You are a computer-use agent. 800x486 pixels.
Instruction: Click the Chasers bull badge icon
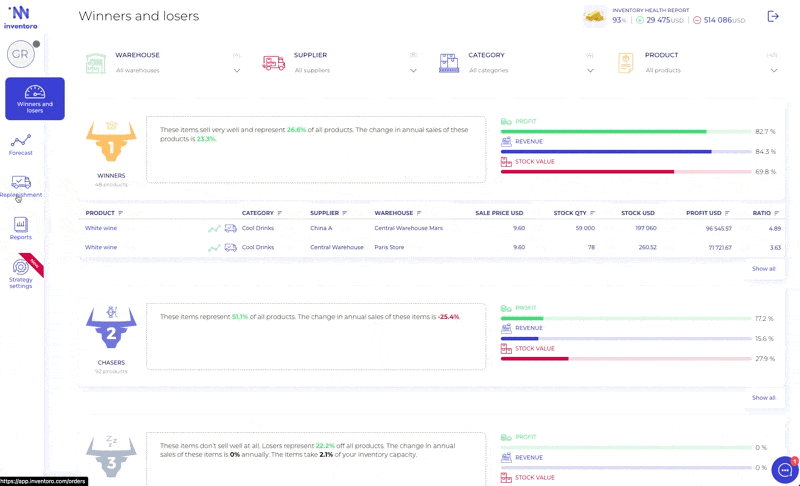point(111,327)
